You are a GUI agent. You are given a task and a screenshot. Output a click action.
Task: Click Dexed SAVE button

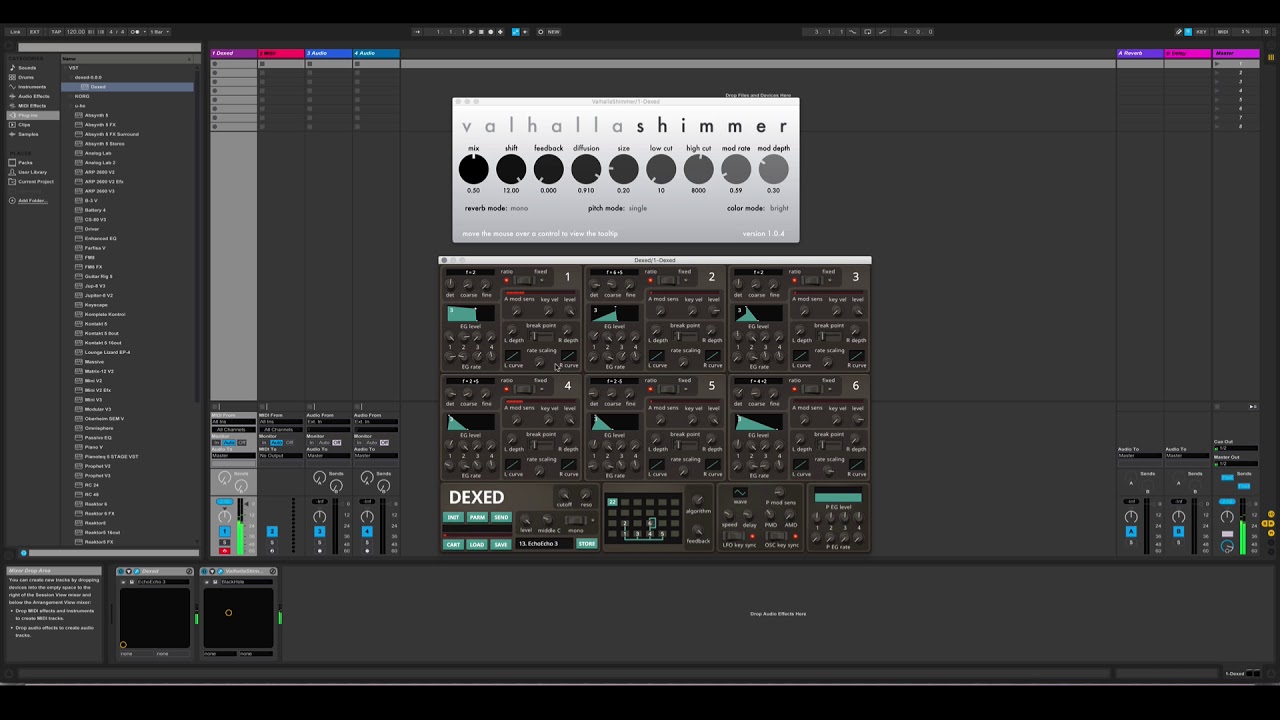tap(501, 545)
